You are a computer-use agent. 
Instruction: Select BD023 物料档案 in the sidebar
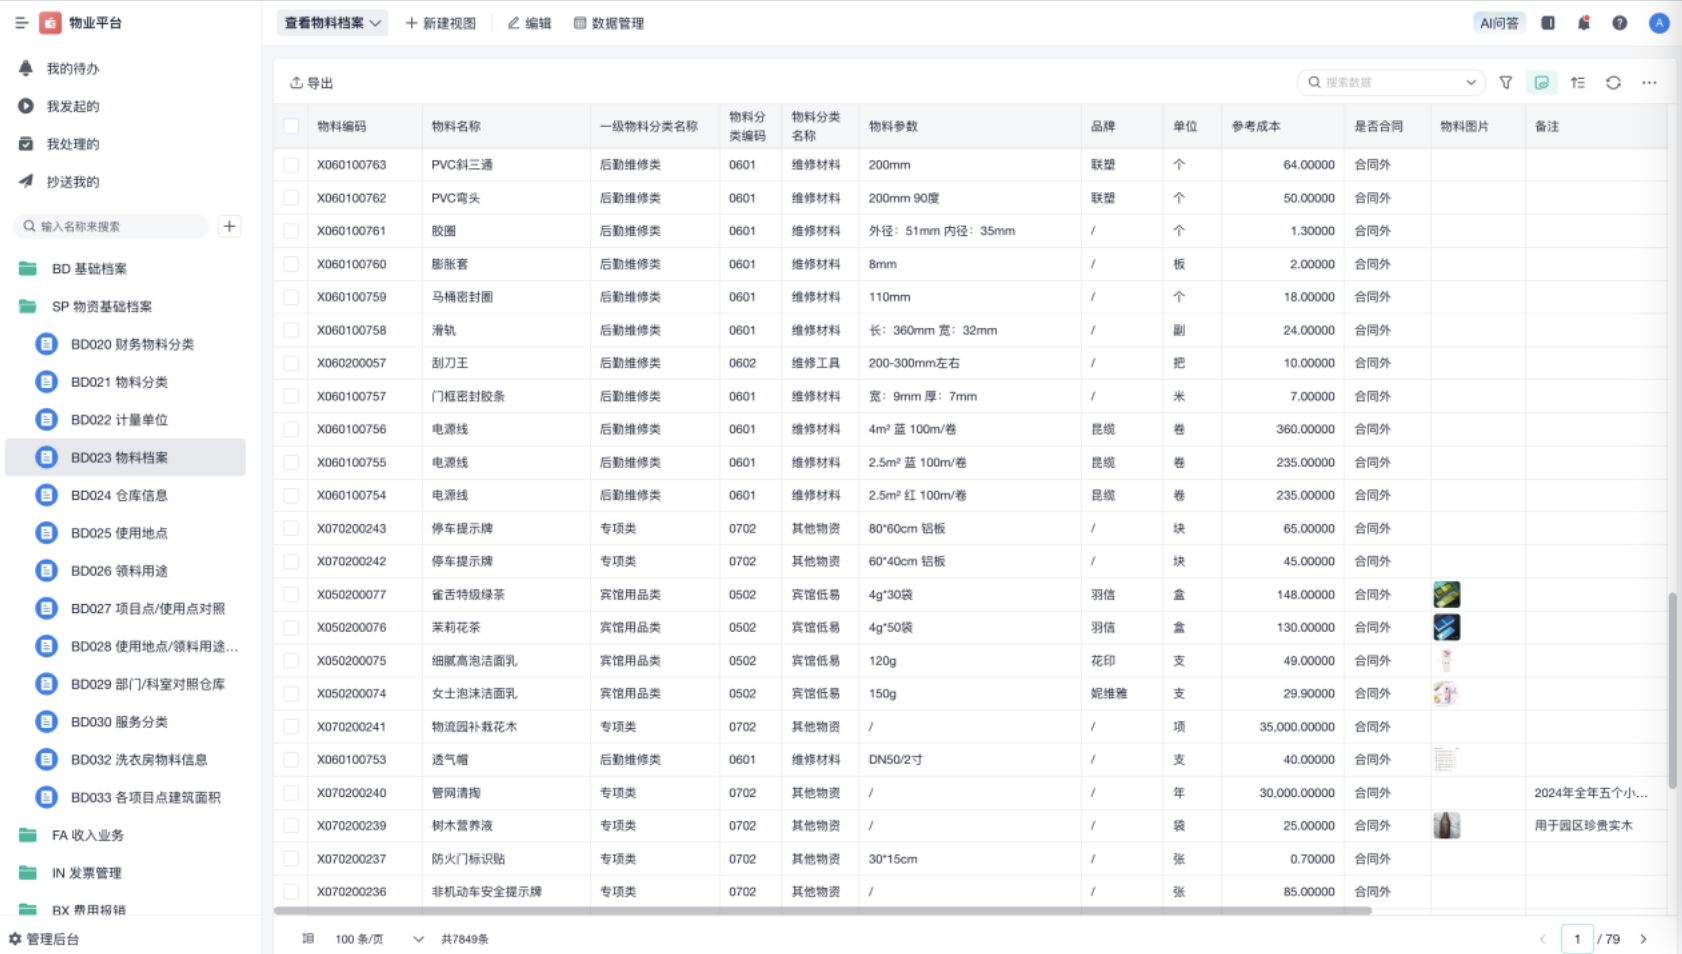(x=125, y=457)
